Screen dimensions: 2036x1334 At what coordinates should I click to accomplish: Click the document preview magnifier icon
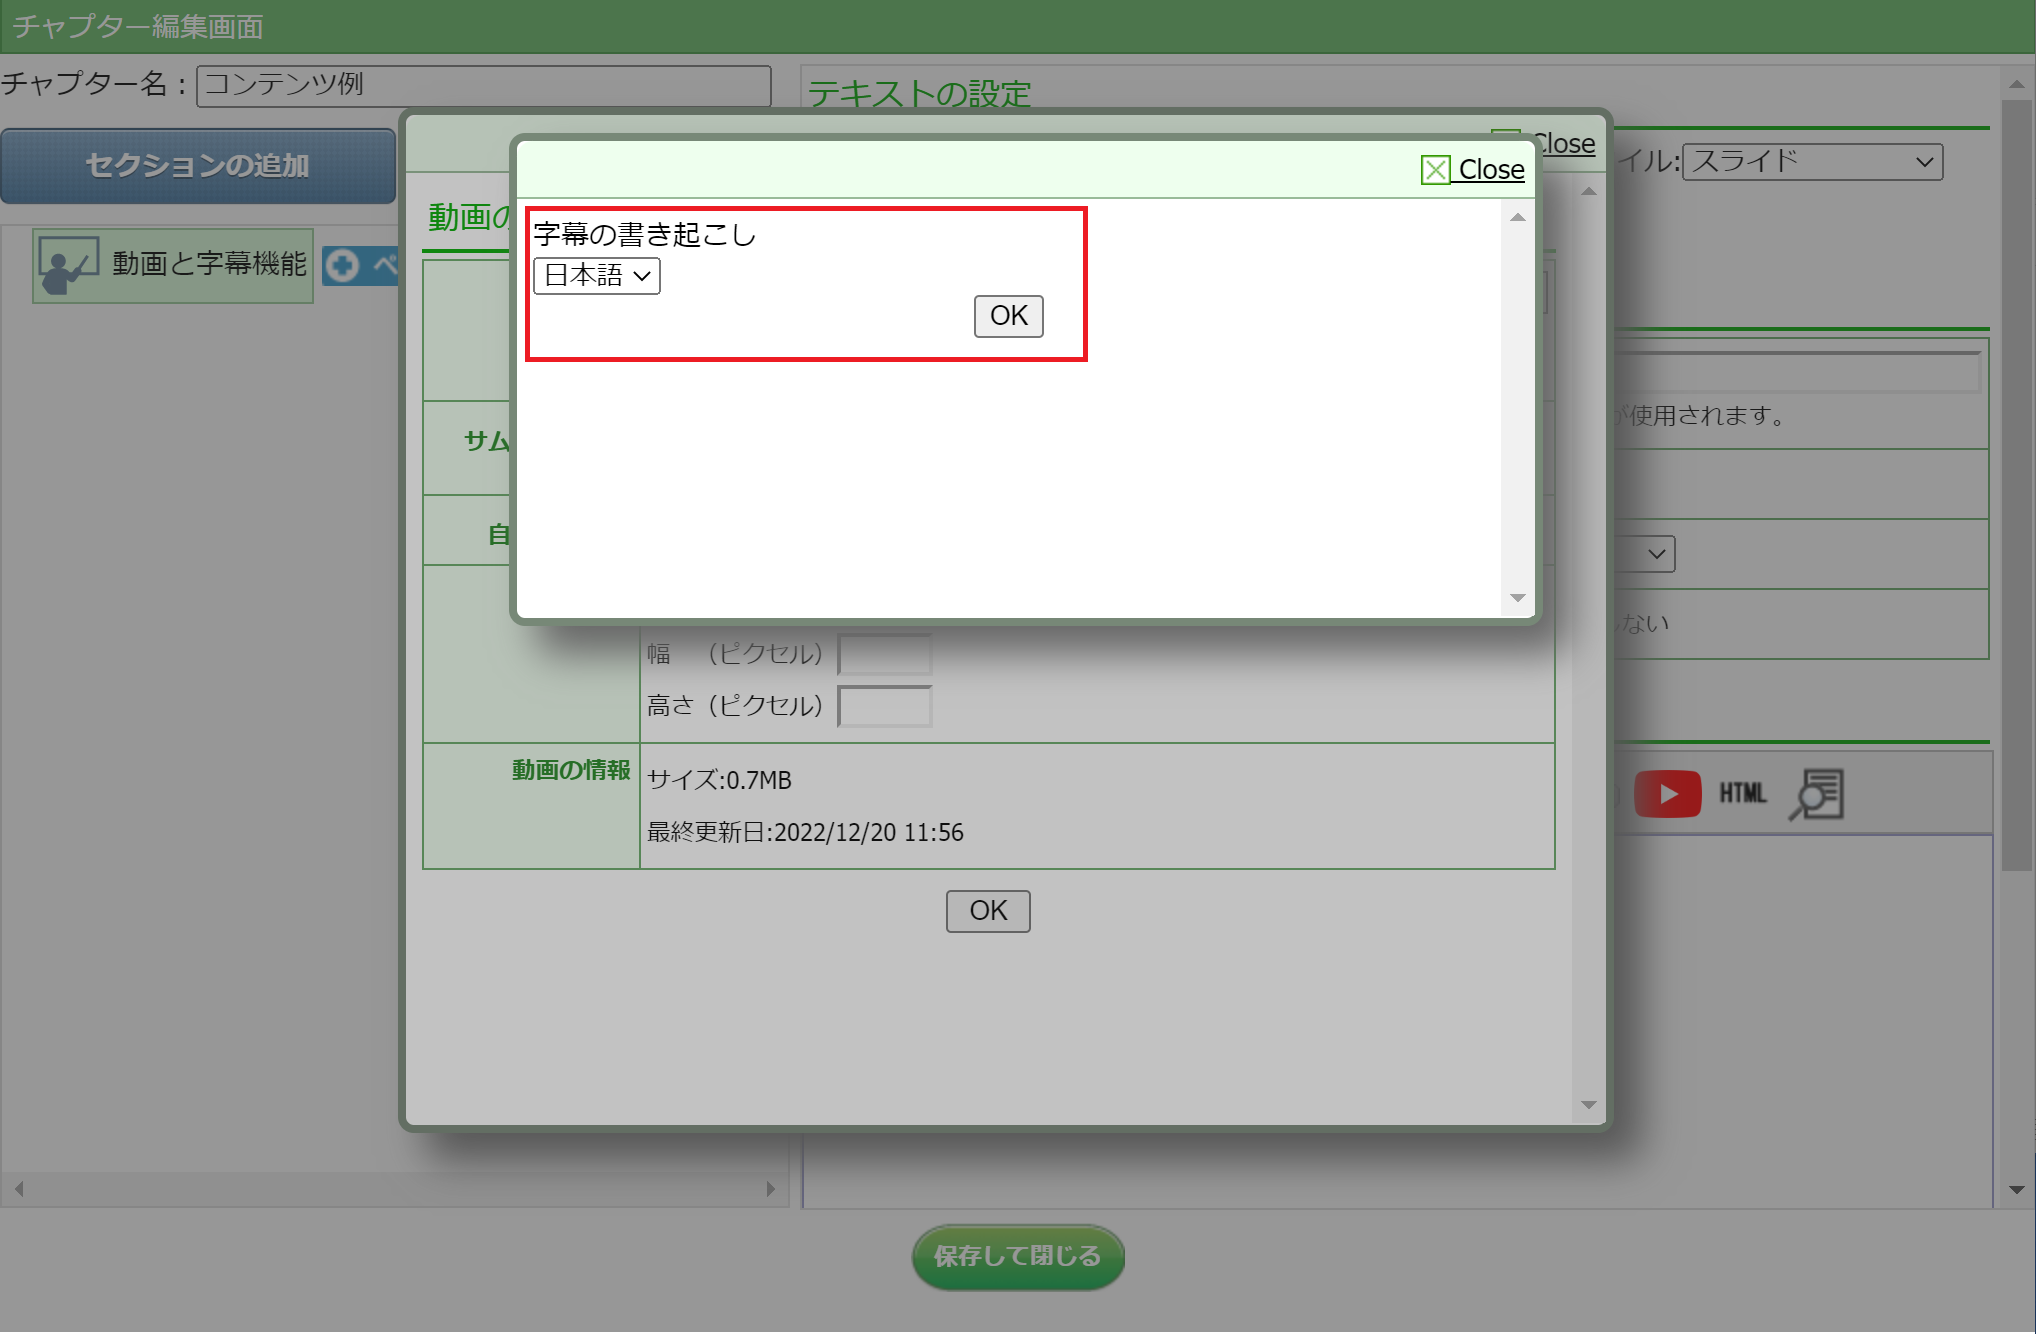[x=1816, y=794]
